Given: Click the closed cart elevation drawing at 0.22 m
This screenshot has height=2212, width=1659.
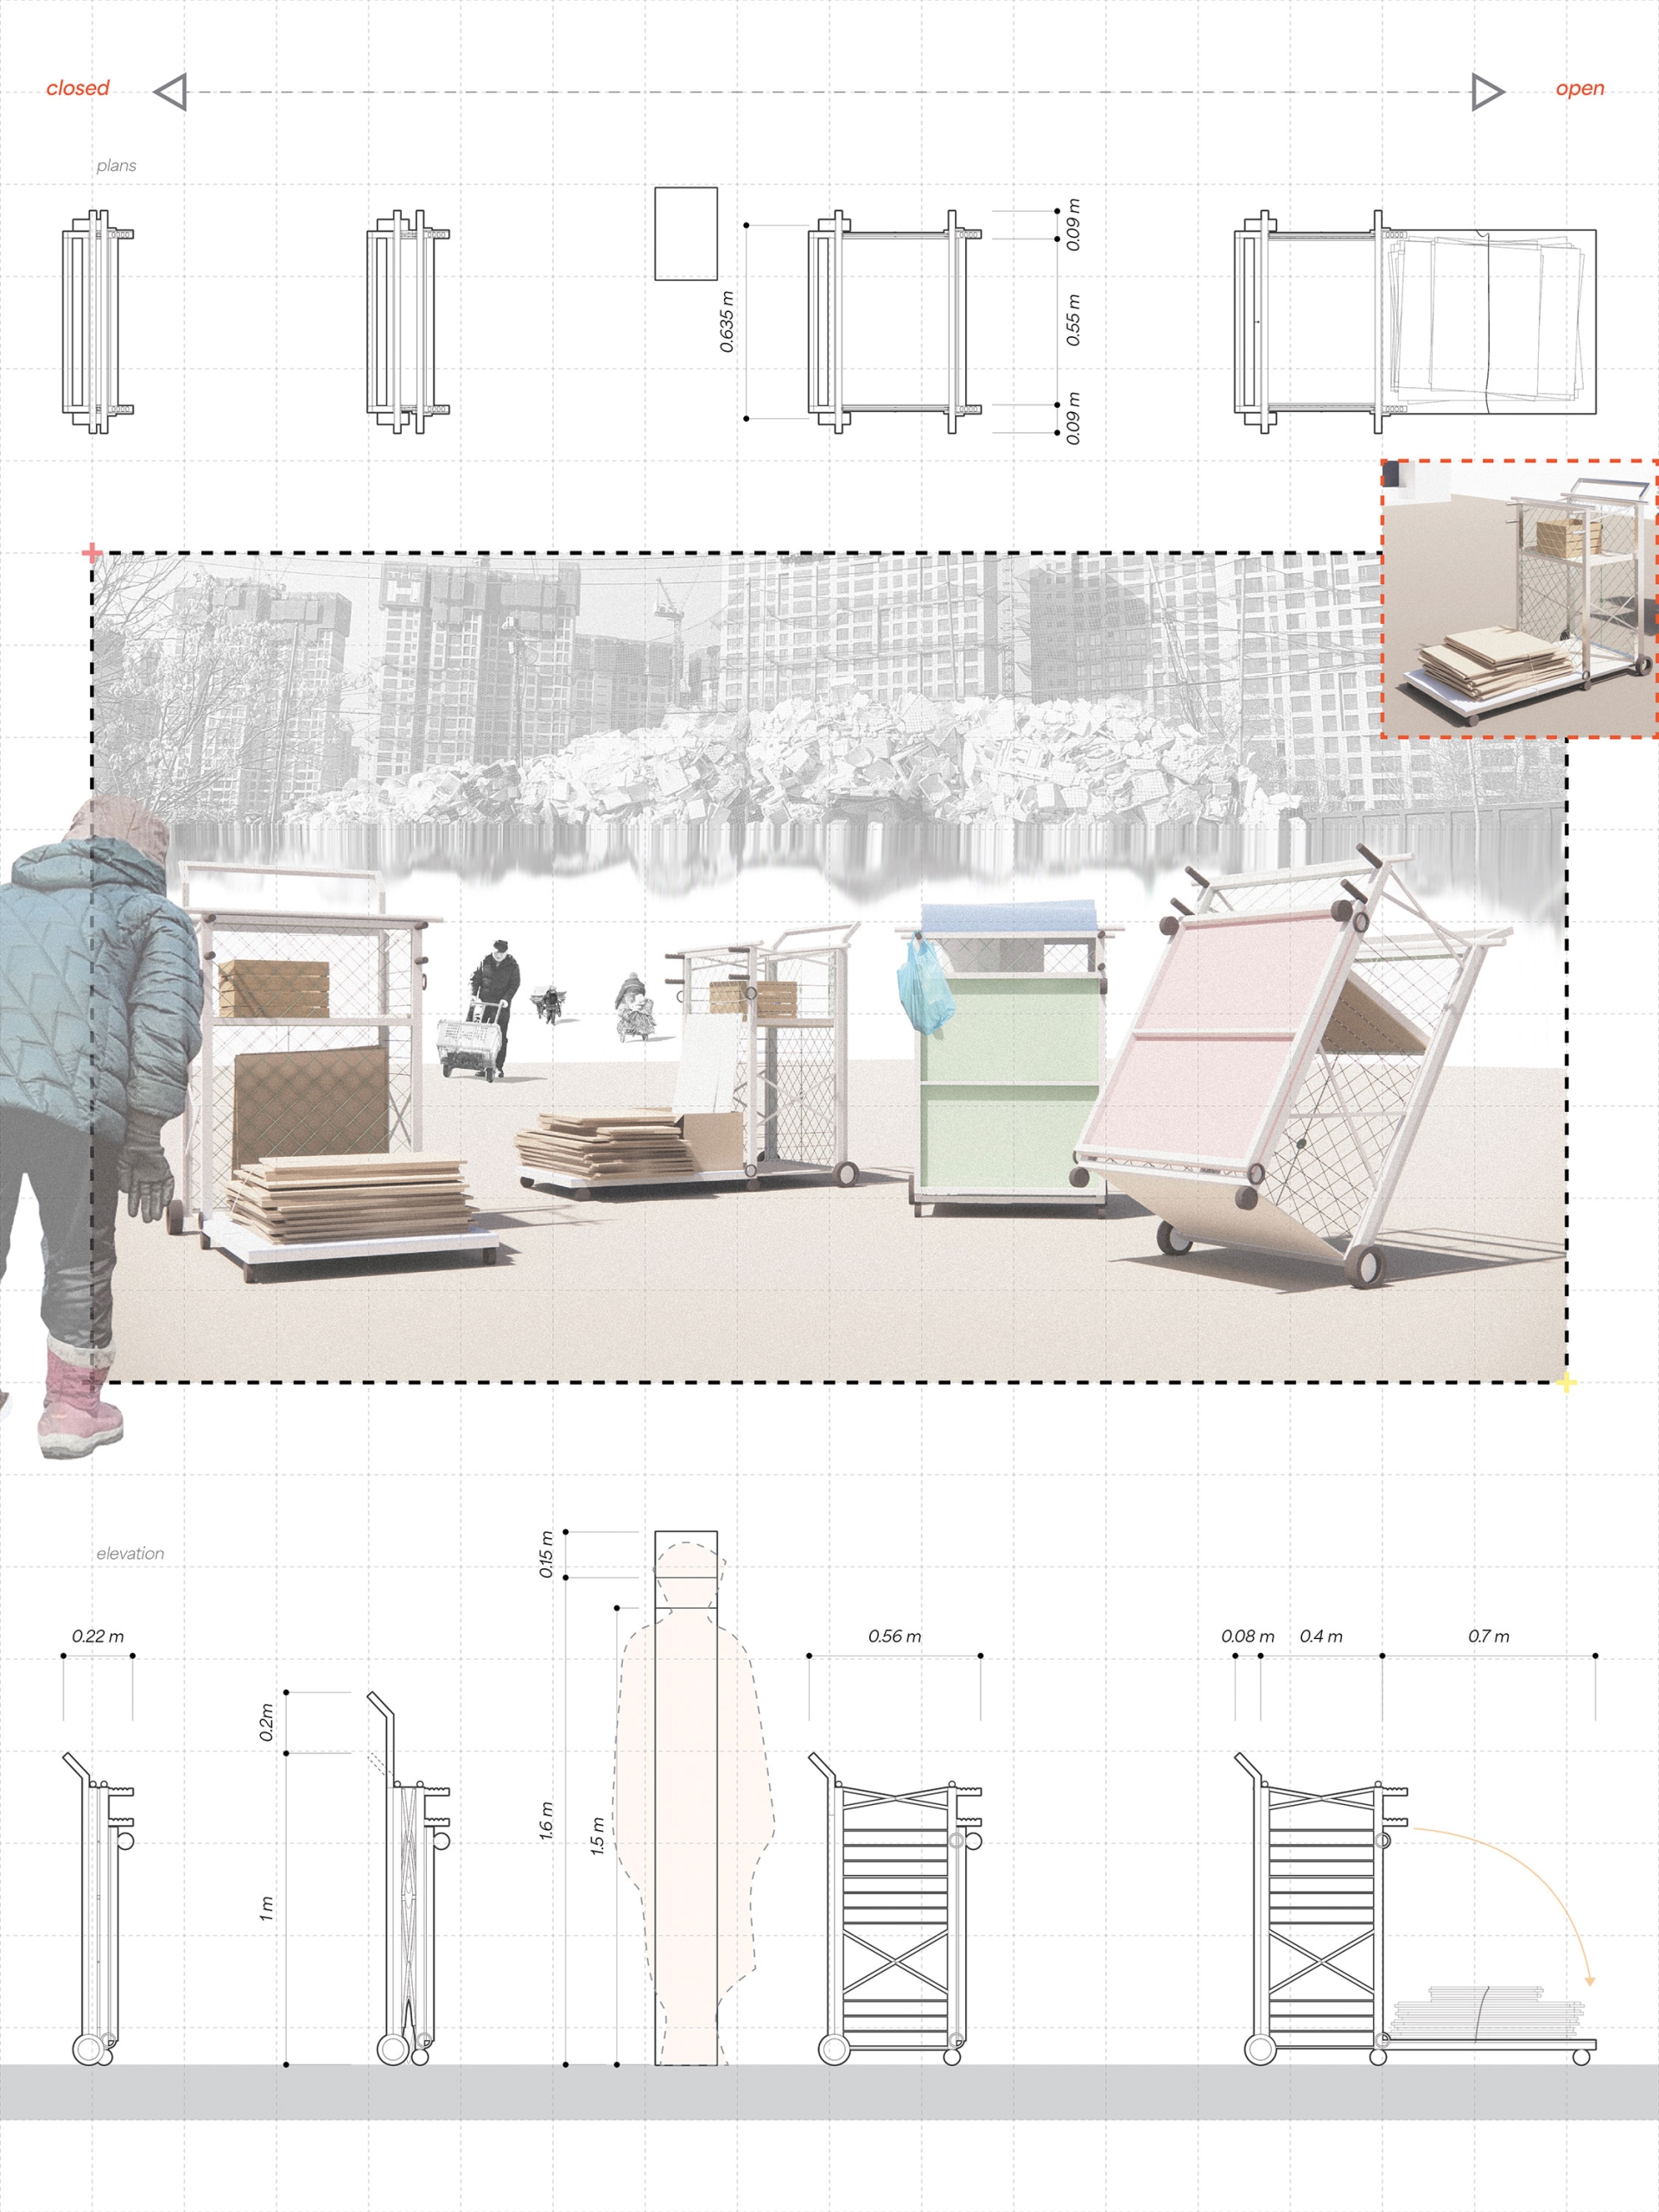Looking at the screenshot, I should tap(98, 1908).
